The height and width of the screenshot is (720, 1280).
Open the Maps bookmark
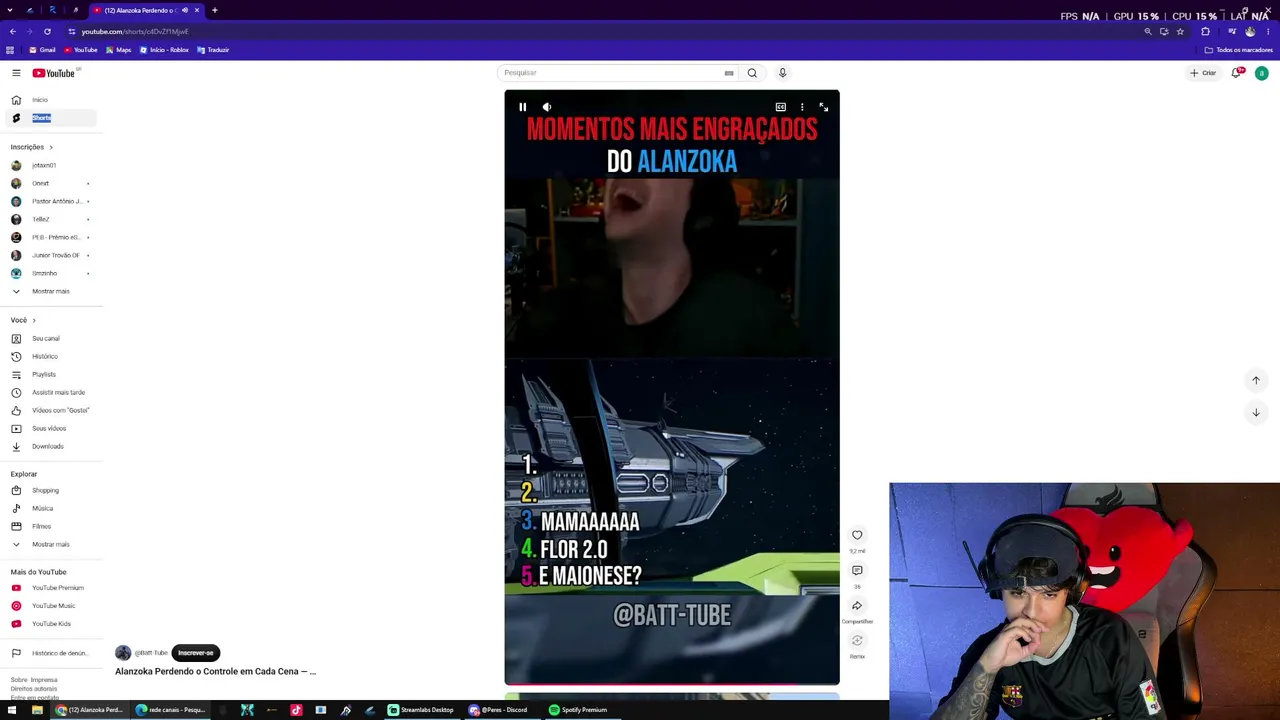coord(118,50)
